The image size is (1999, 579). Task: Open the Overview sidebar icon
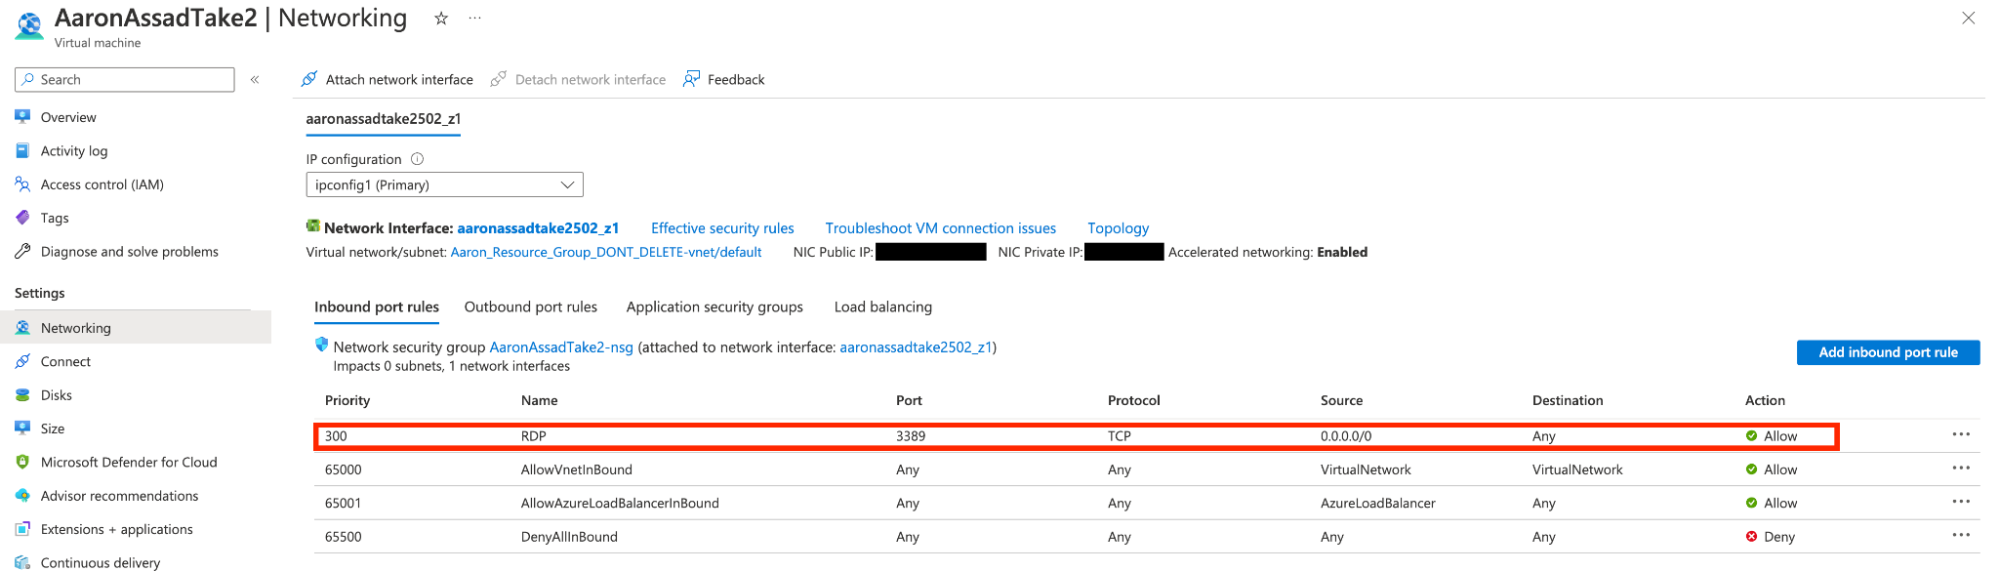[23, 117]
